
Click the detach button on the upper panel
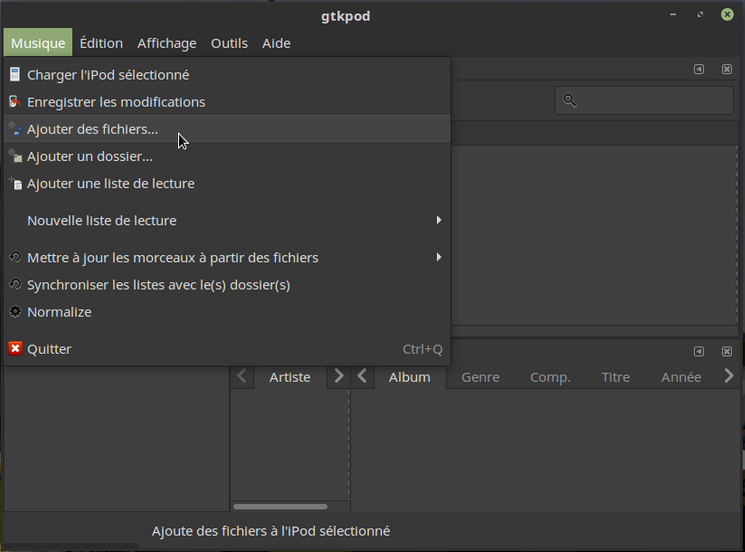(x=698, y=69)
